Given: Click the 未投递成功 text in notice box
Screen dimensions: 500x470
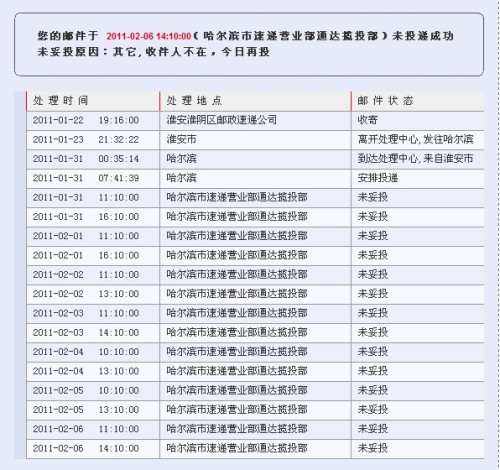Looking at the screenshot, I should (x=423, y=36).
